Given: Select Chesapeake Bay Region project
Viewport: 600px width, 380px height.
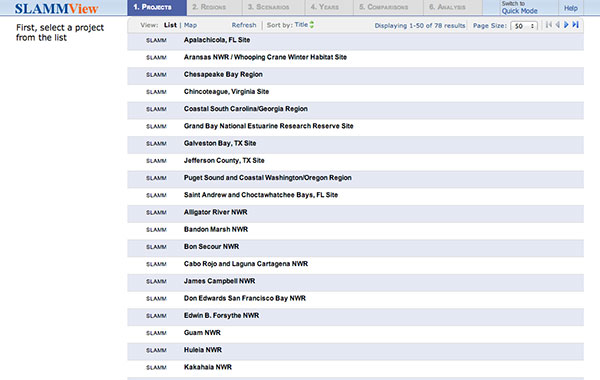Looking at the screenshot, I should pos(223,74).
